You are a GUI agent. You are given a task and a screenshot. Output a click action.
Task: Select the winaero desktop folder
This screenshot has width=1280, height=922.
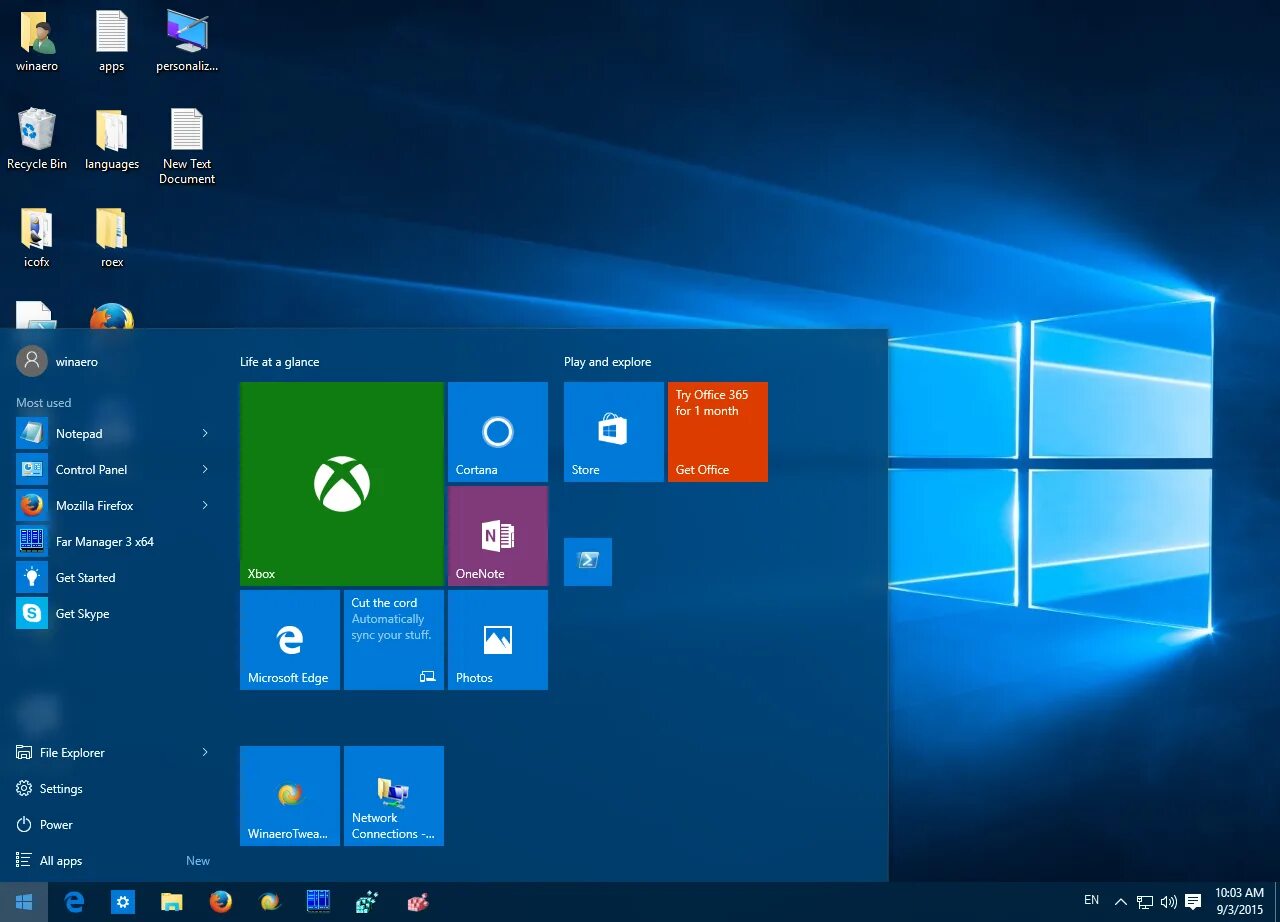point(37,42)
